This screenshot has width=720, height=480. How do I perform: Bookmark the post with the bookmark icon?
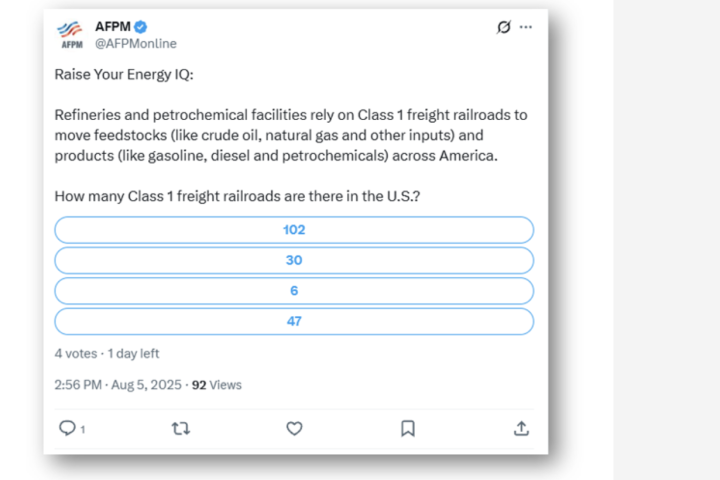click(408, 428)
